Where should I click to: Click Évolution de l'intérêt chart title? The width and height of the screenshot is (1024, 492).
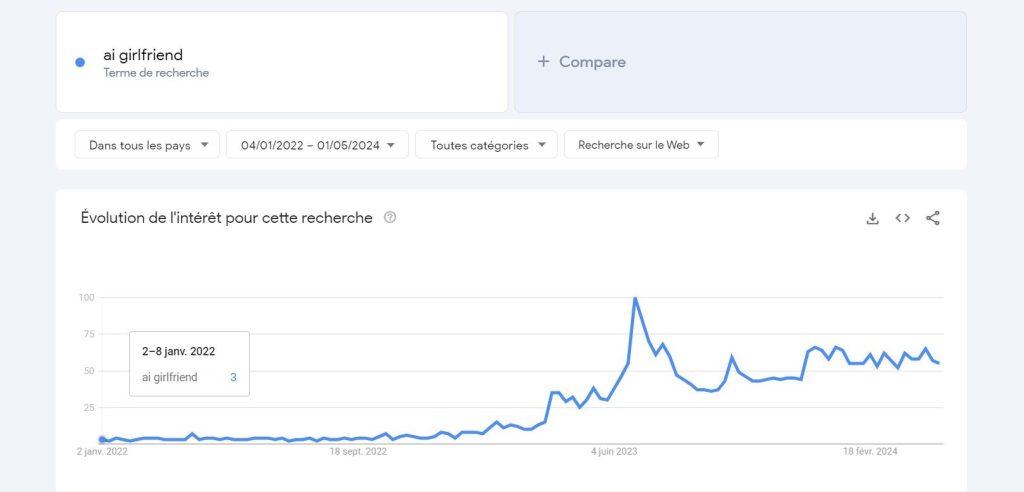(x=227, y=218)
